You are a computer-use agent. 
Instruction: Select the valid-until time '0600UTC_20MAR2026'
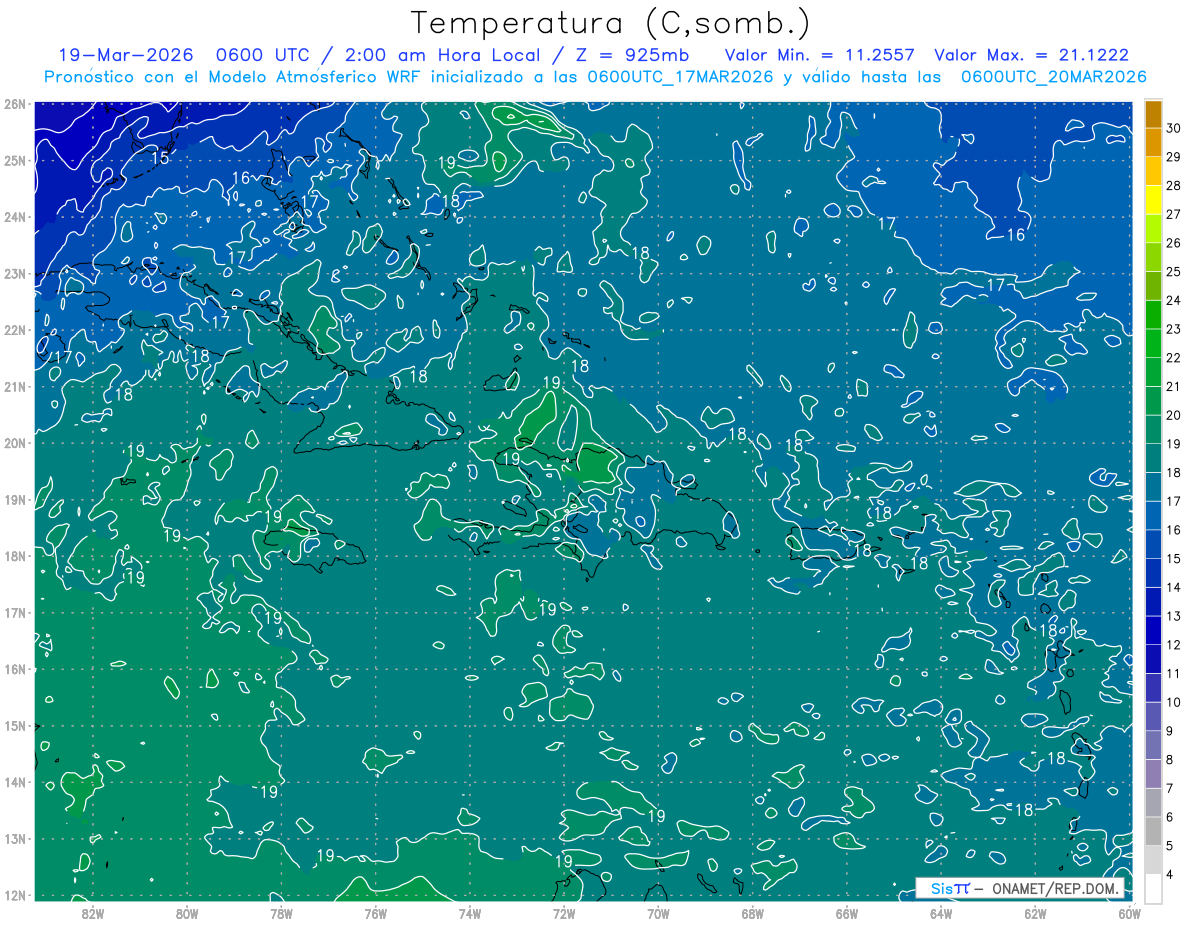1053,77
